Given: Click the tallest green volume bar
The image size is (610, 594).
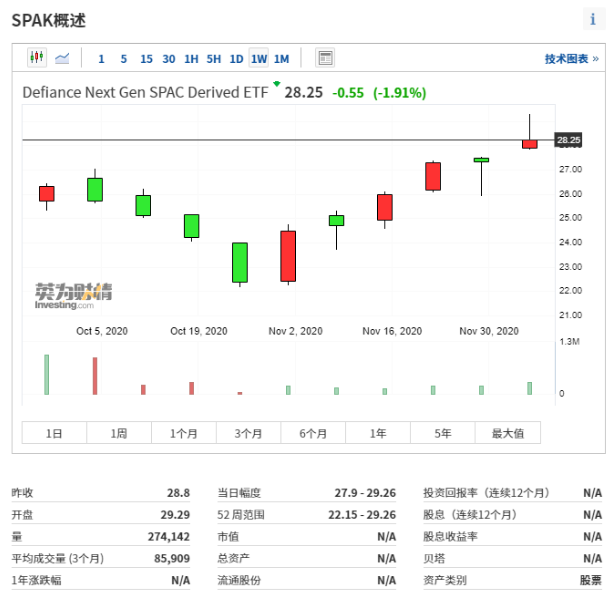Looking at the screenshot, I should click(x=47, y=375).
